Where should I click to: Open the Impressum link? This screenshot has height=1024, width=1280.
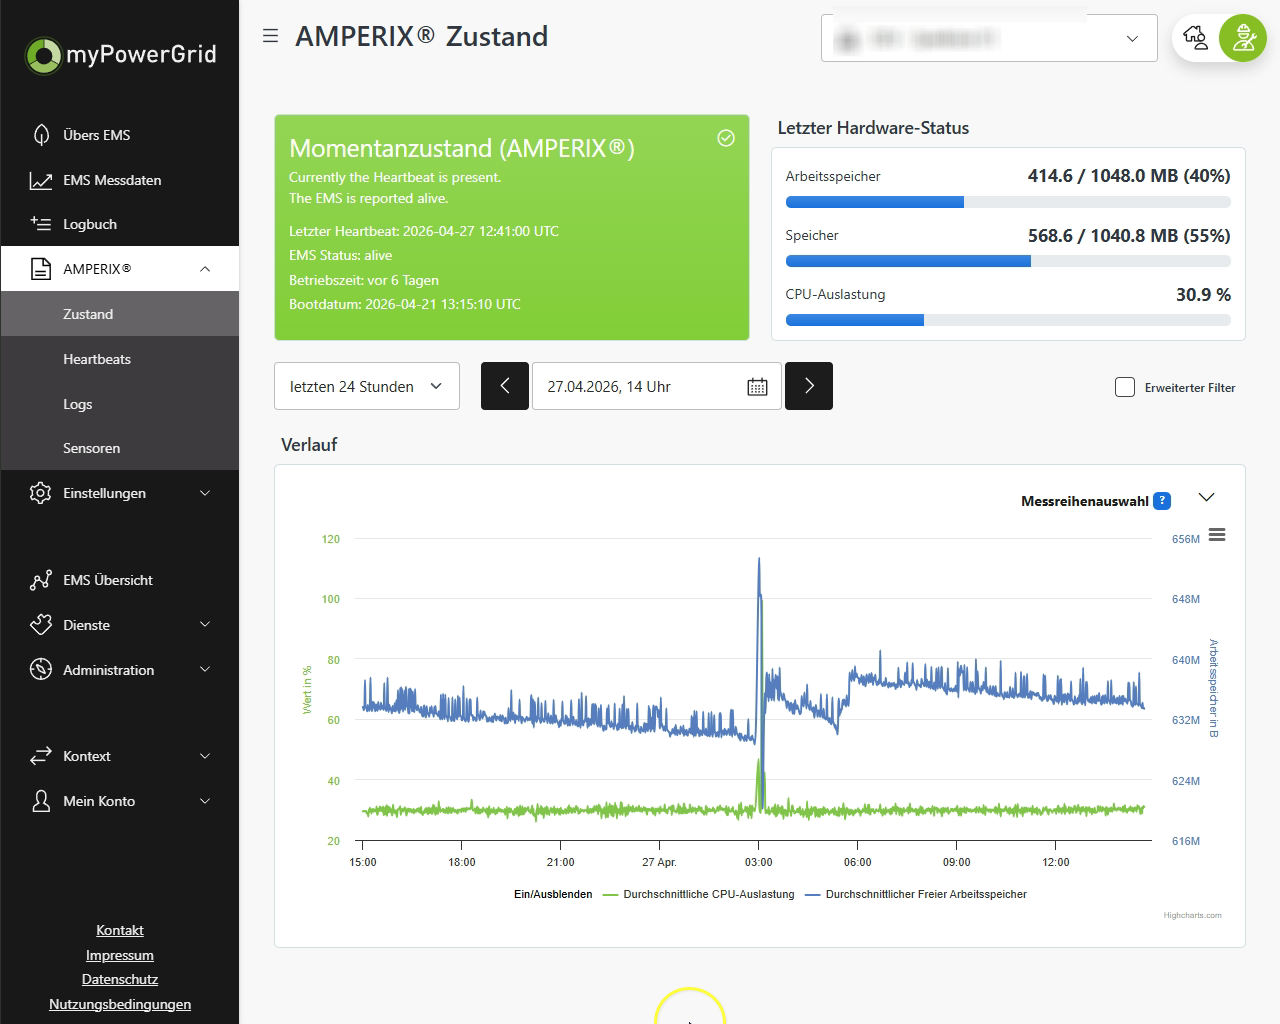coord(120,955)
